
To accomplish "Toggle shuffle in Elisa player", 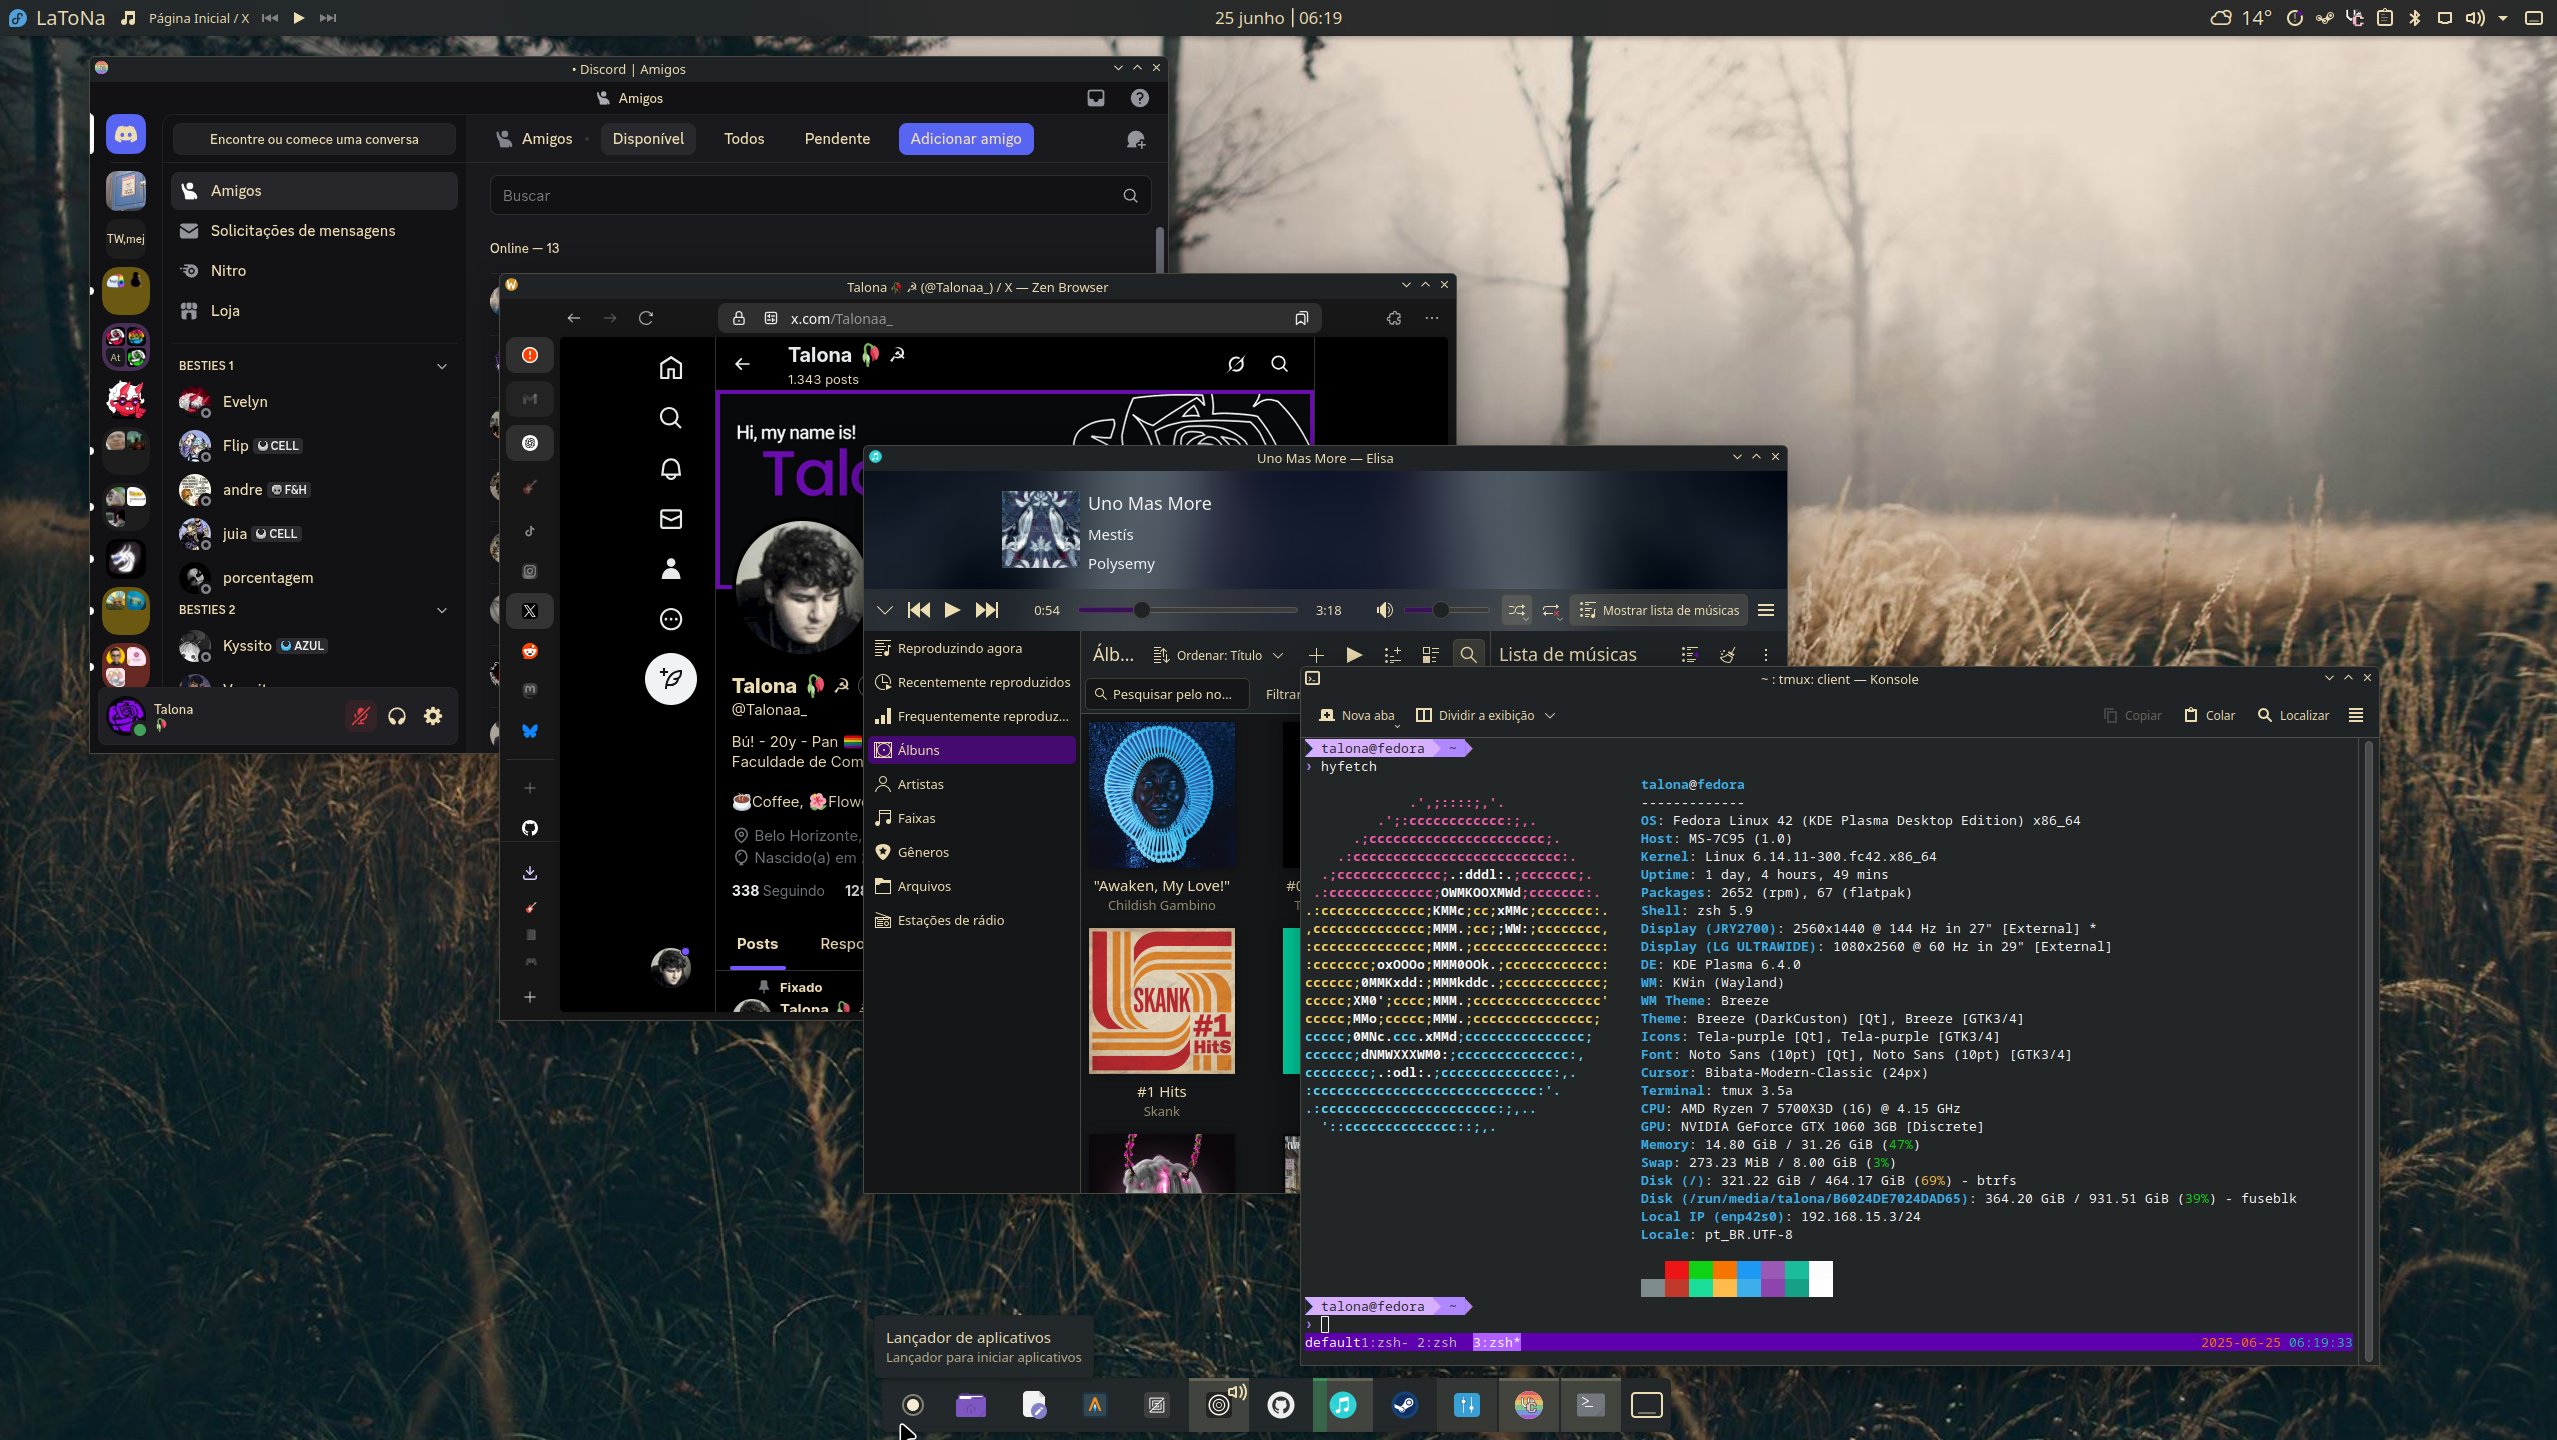I will (1516, 610).
